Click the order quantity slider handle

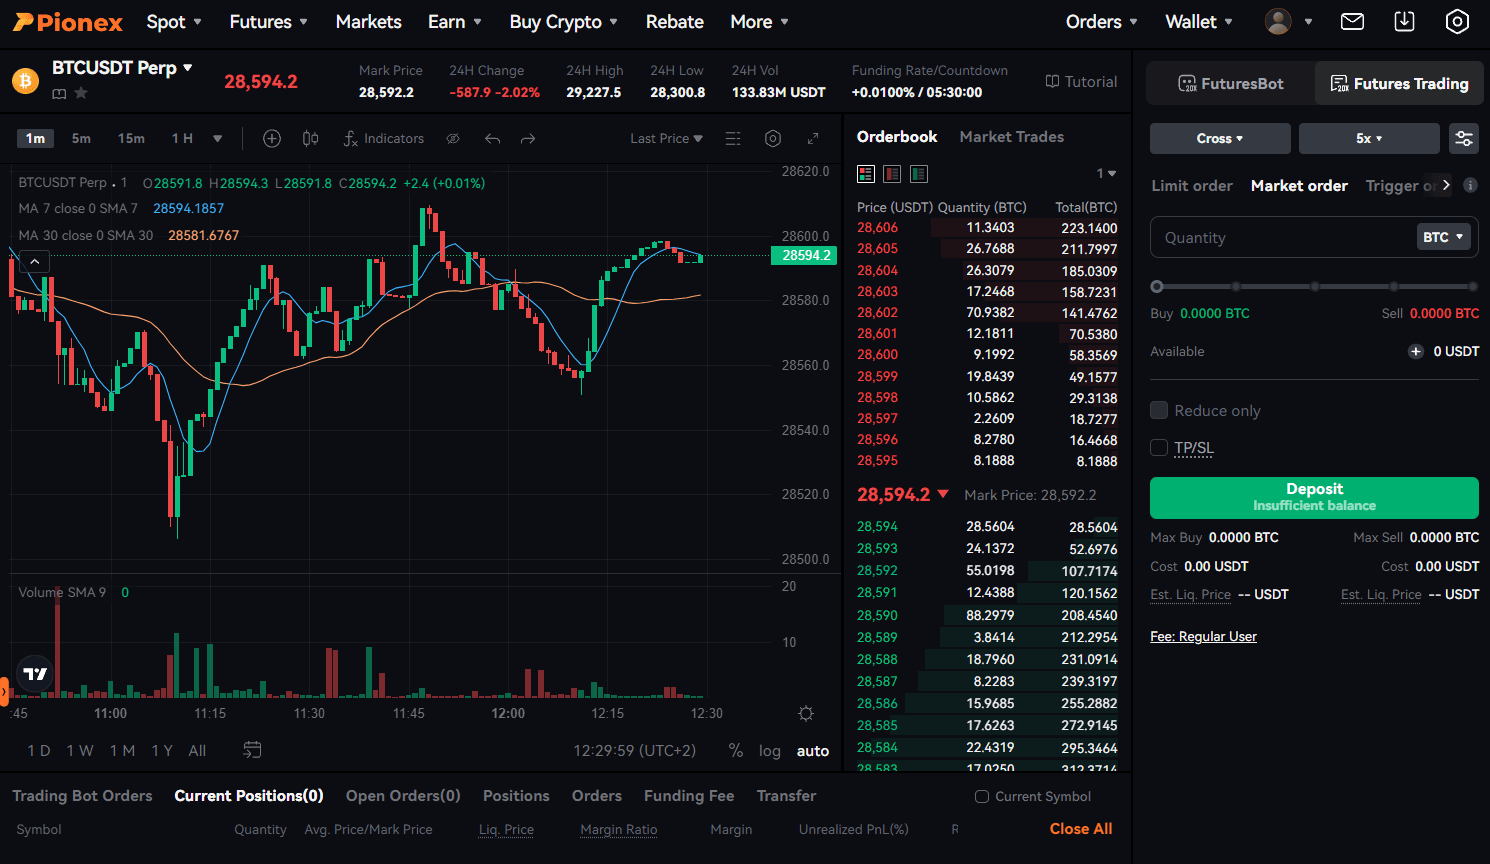(x=1157, y=287)
